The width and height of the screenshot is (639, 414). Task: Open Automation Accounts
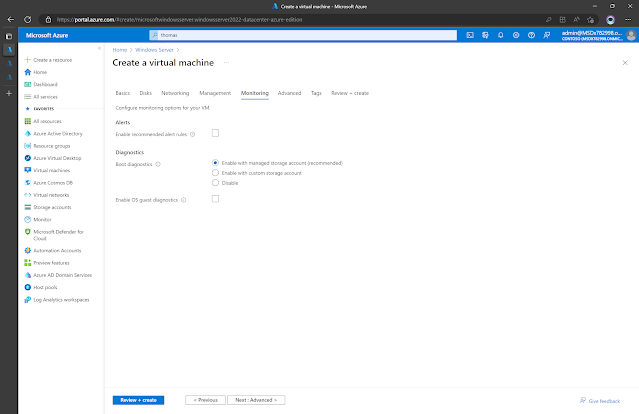(x=53, y=251)
